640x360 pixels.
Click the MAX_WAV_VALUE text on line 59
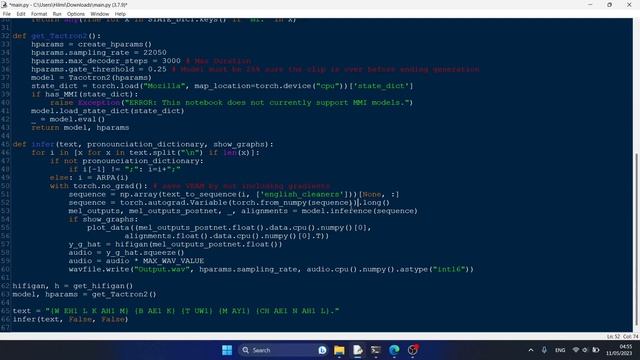(x=173, y=261)
